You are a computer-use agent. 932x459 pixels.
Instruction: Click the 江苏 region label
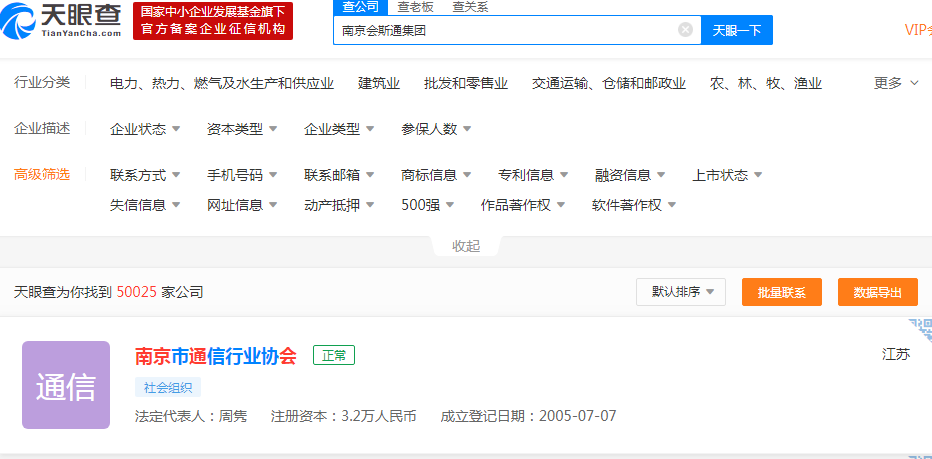(x=896, y=355)
